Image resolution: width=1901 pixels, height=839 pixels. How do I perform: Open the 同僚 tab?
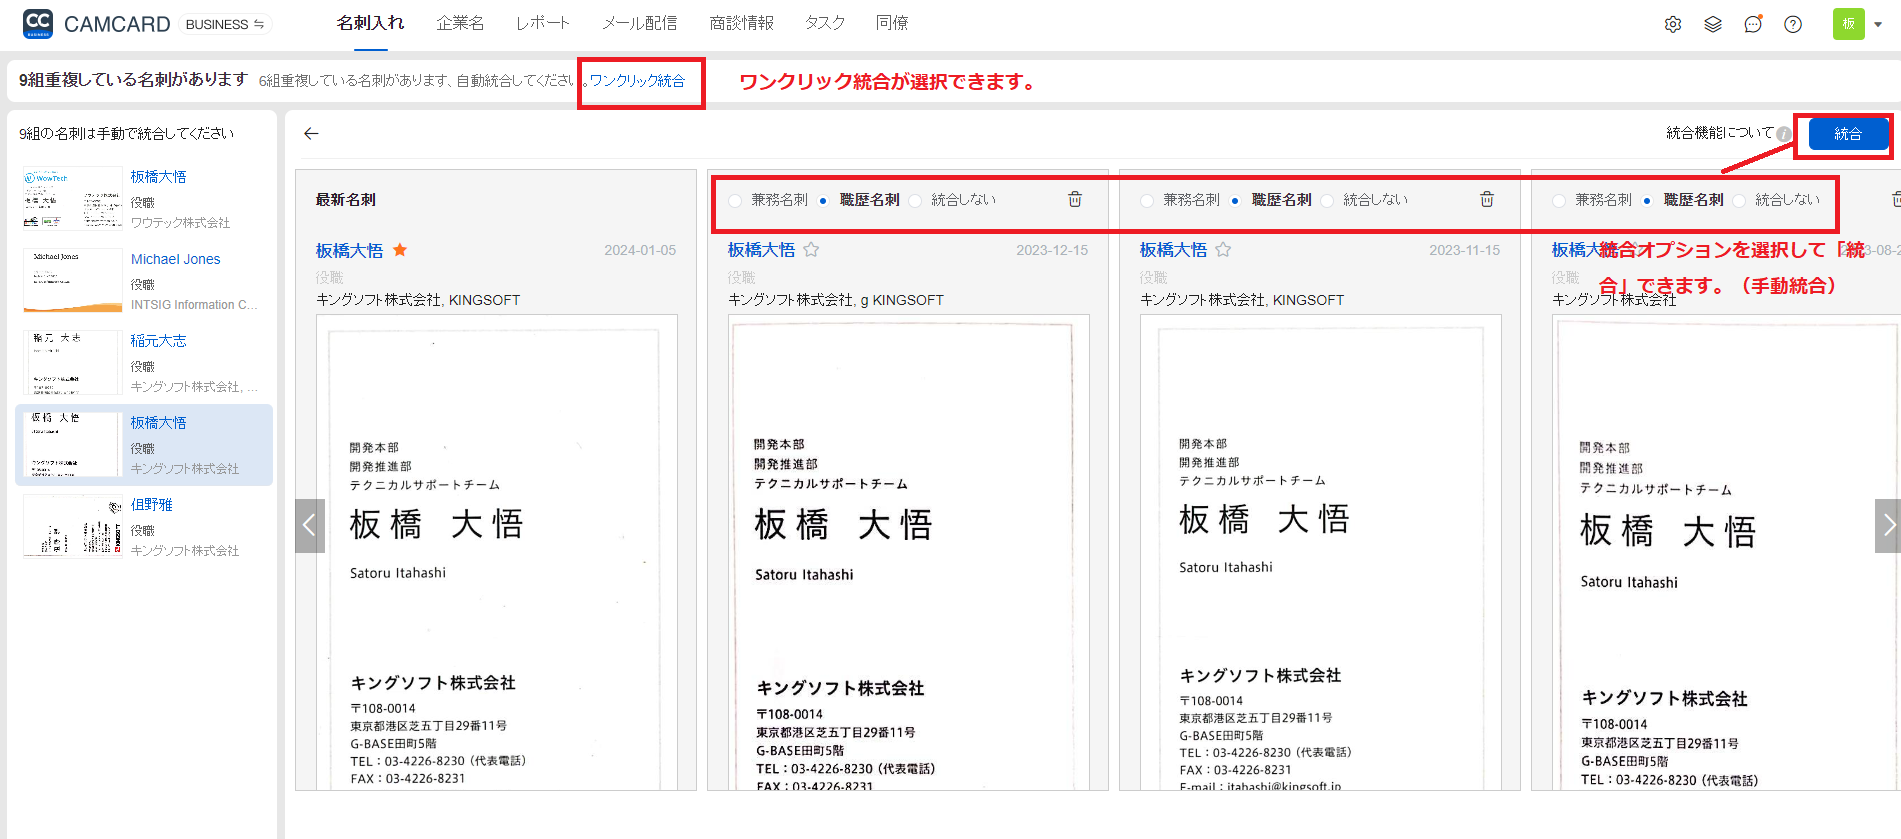(x=892, y=23)
